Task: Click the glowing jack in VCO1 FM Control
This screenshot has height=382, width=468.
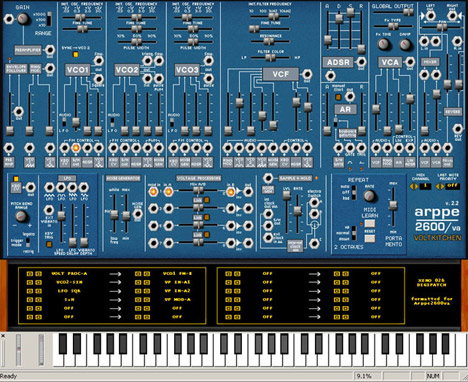Action: coord(76,148)
